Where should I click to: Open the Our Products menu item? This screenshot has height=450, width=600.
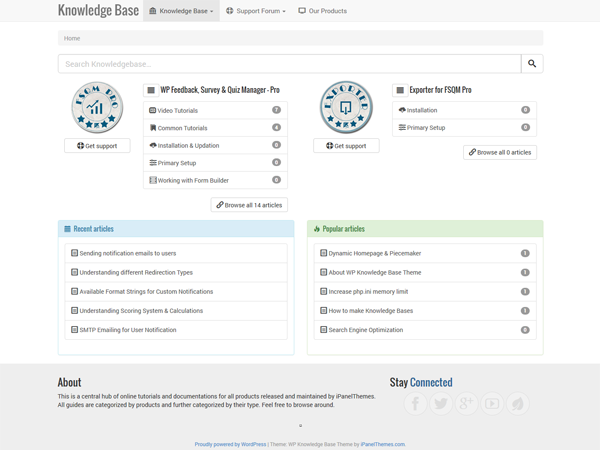(x=323, y=11)
